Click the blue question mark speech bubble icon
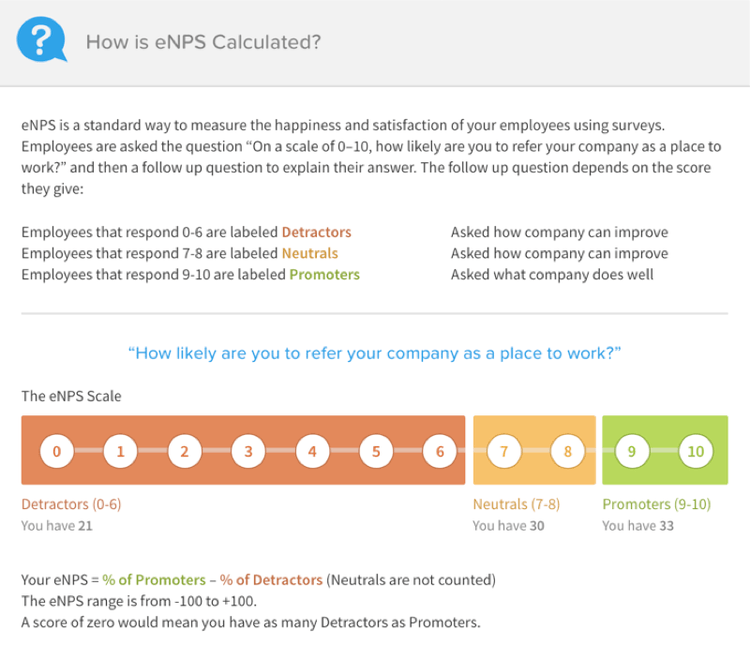This screenshot has width=750, height=660. (42, 40)
